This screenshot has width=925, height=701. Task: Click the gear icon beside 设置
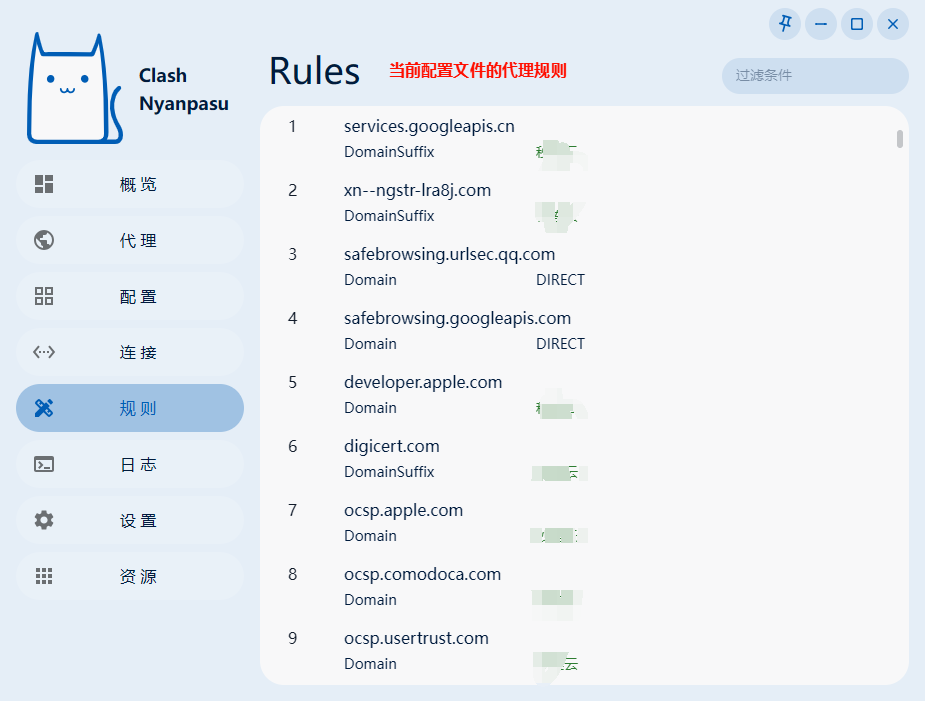[44, 520]
